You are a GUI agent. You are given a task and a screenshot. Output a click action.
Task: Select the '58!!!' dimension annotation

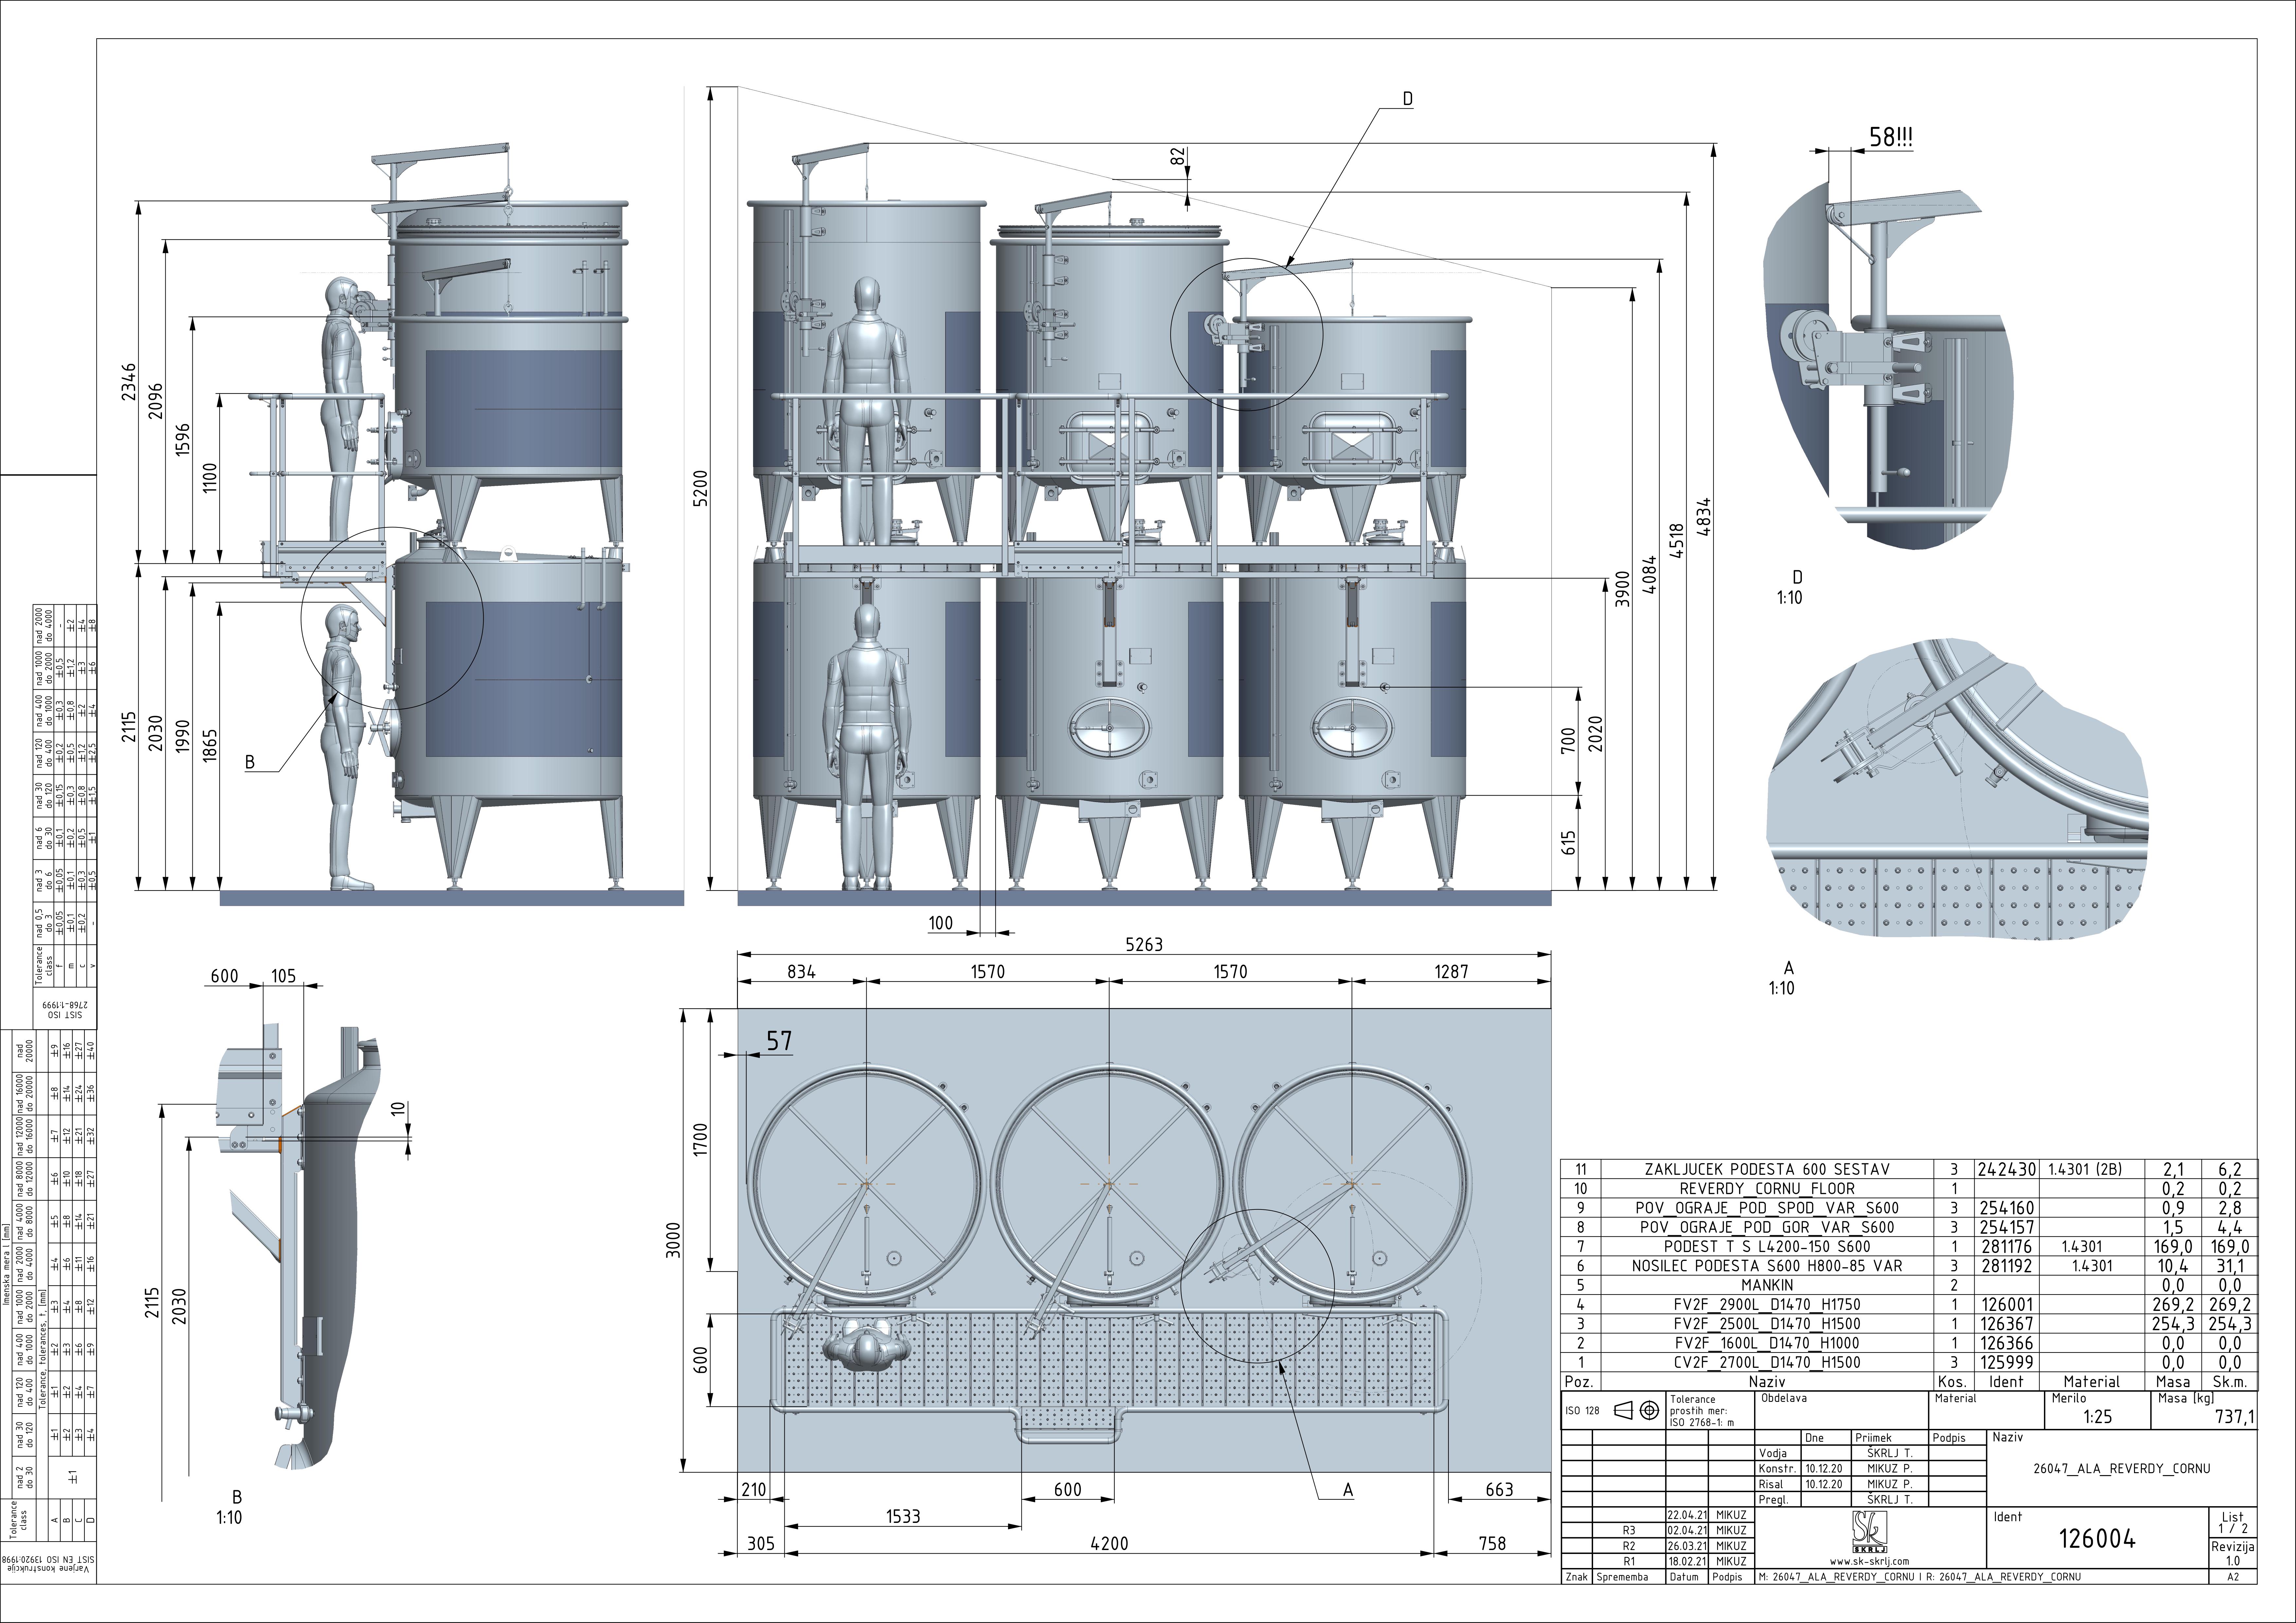pos(1891,137)
